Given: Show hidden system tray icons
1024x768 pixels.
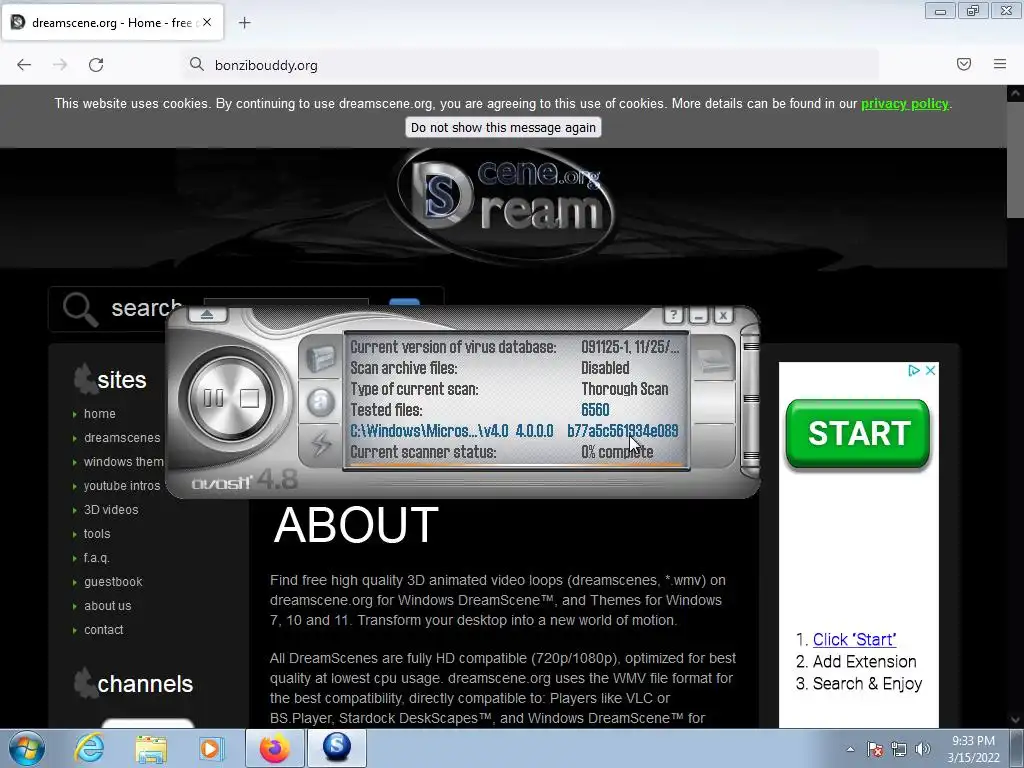Looking at the screenshot, I should 850,749.
